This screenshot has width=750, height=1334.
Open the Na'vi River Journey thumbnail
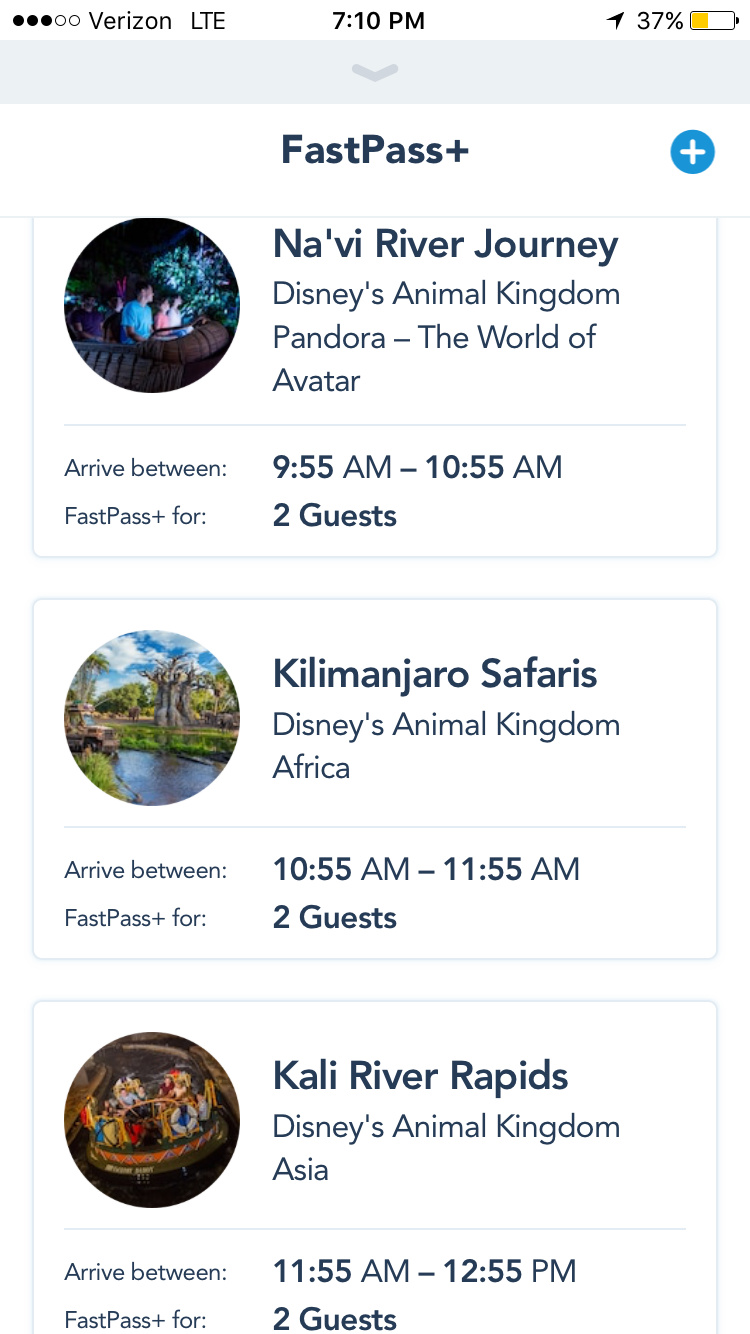(152, 305)
